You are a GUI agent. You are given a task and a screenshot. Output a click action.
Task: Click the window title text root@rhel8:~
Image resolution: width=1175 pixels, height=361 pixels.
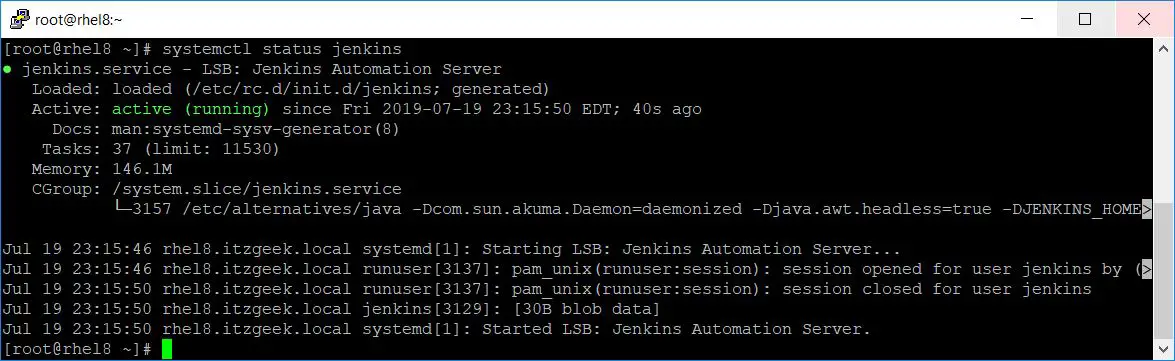pyautogui.click(x=79, y=20)
